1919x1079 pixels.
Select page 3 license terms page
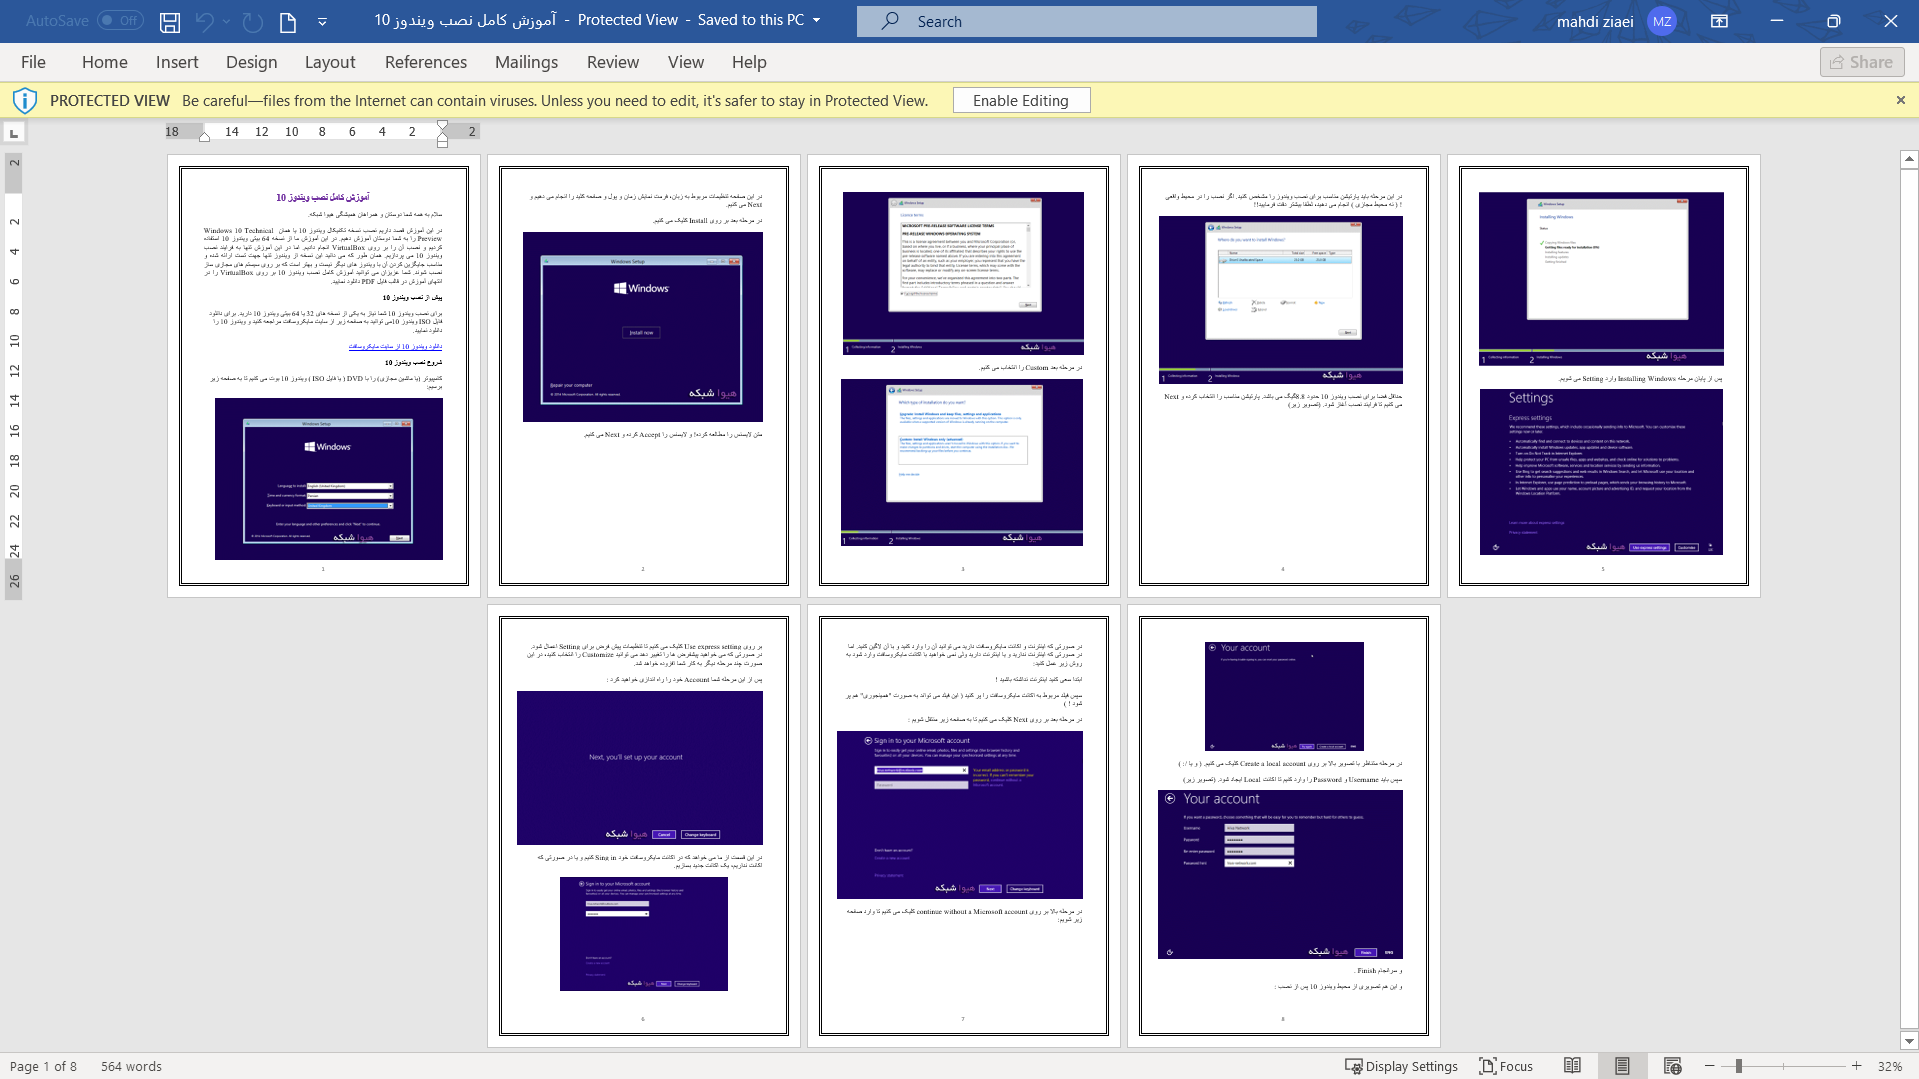[964, 376]
